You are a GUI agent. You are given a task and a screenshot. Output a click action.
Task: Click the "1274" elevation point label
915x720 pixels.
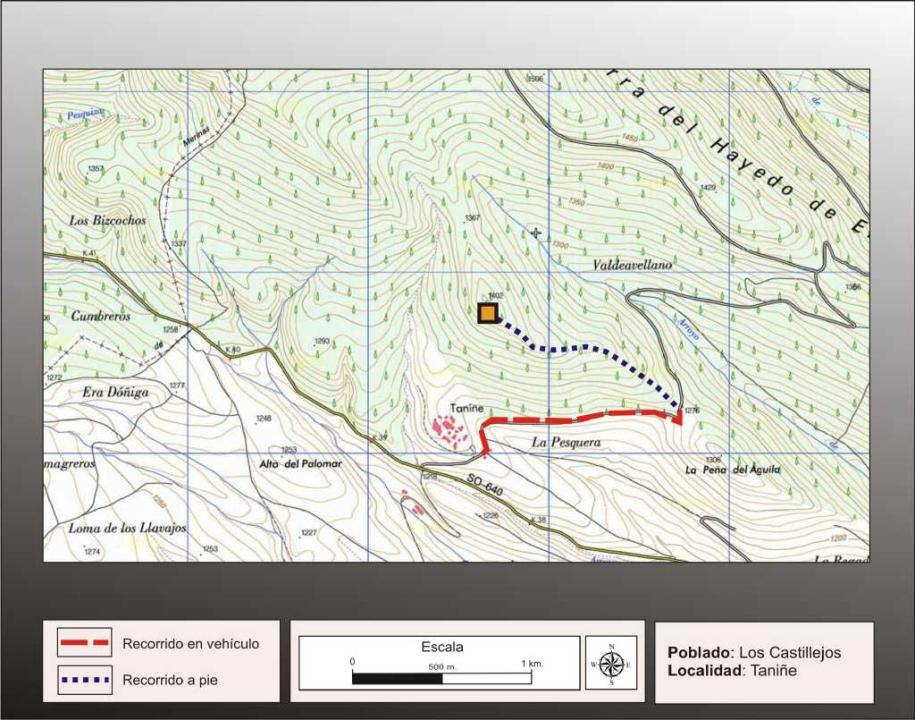click(92, 551)
